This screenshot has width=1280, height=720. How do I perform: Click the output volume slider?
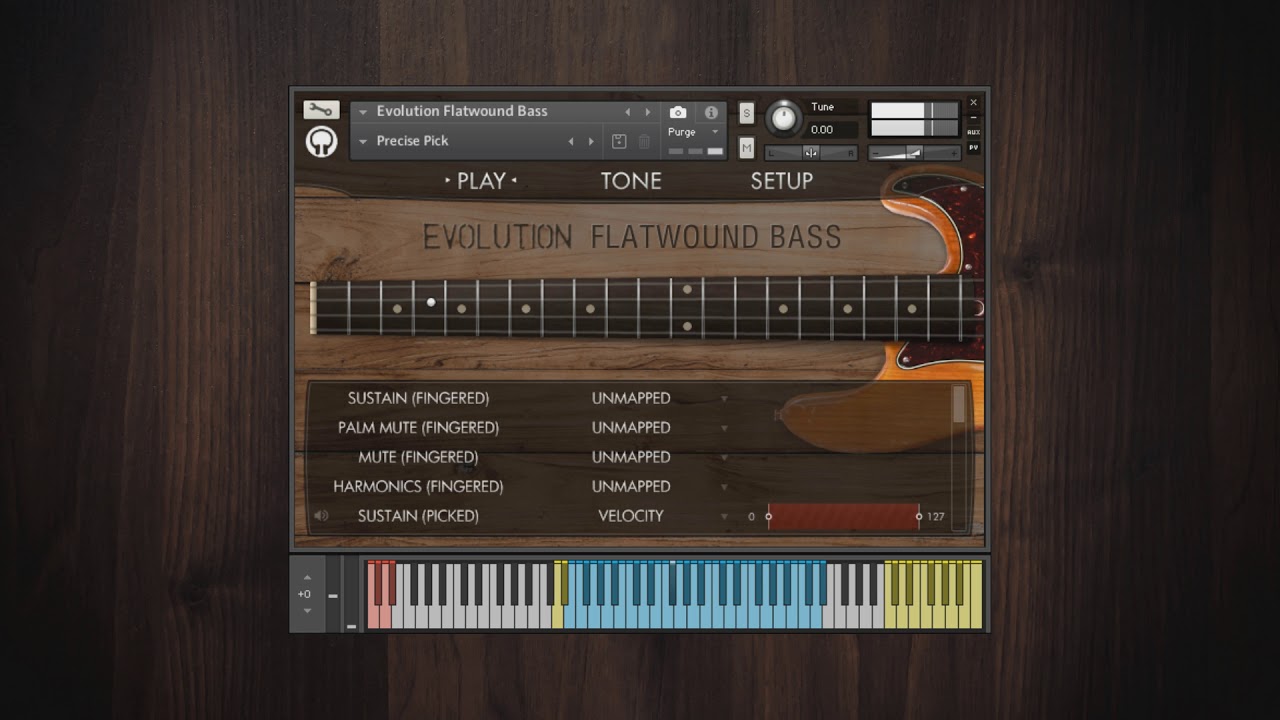click(x=914, y=152)
